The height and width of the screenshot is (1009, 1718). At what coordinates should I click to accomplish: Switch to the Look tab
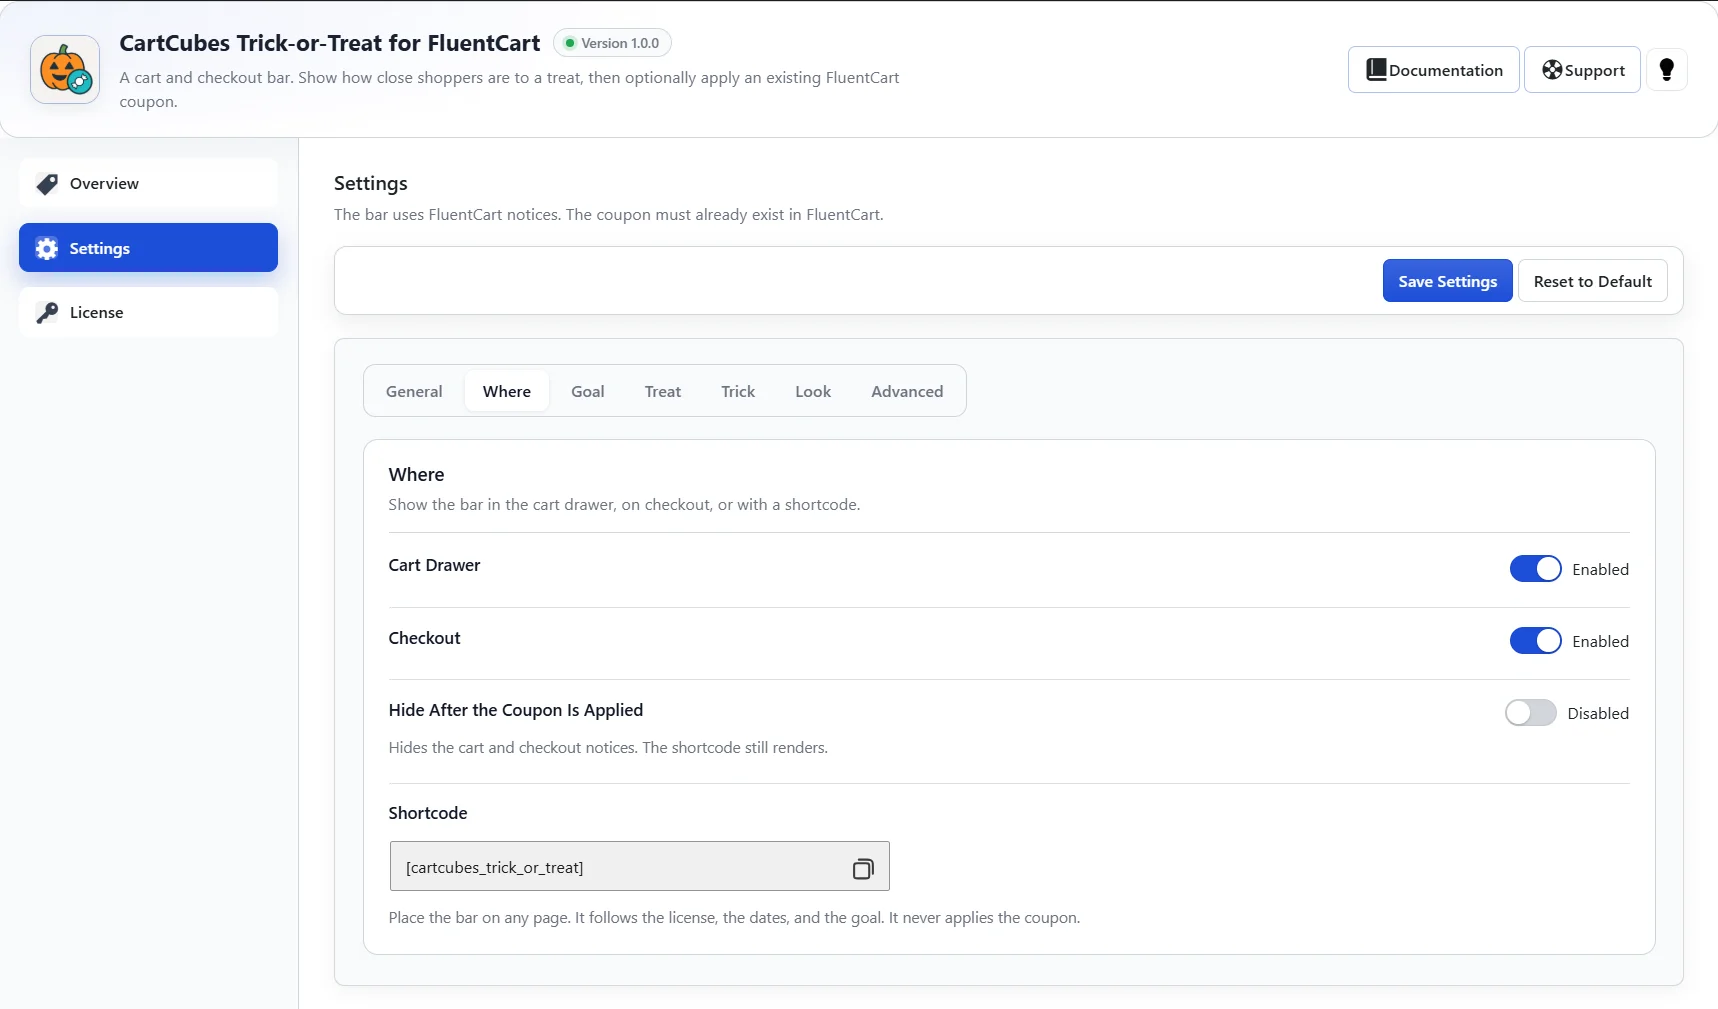pos(813,391)
